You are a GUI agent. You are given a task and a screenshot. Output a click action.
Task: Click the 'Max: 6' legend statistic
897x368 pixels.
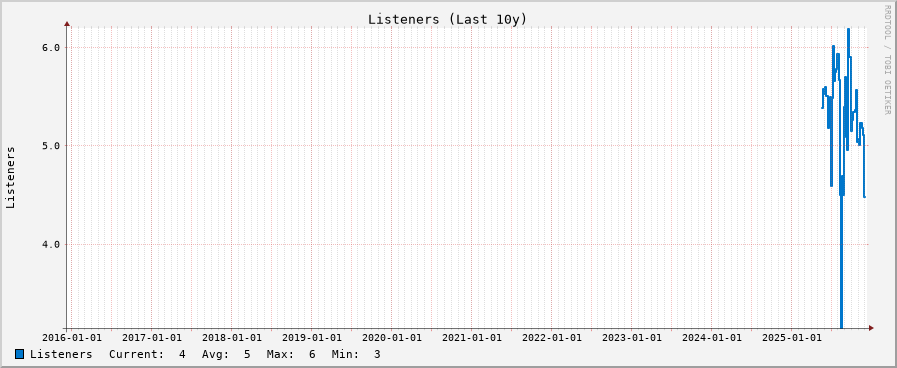click(291, 354)
